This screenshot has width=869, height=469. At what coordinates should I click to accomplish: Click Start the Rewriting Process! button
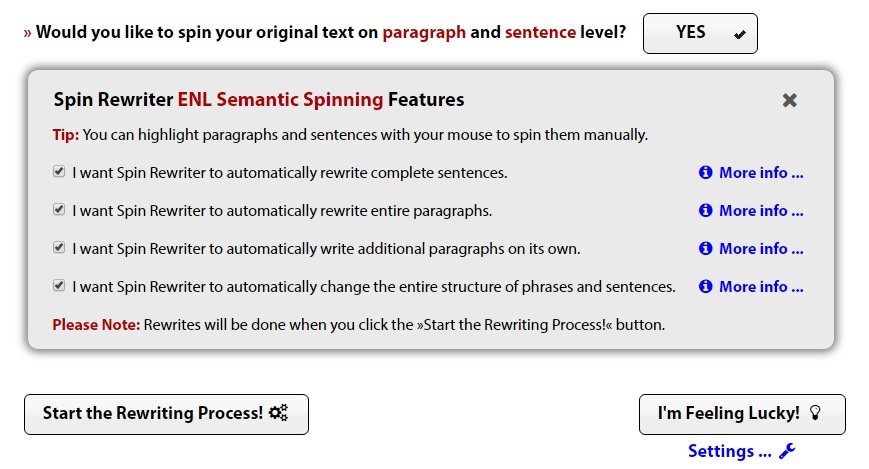166,414
